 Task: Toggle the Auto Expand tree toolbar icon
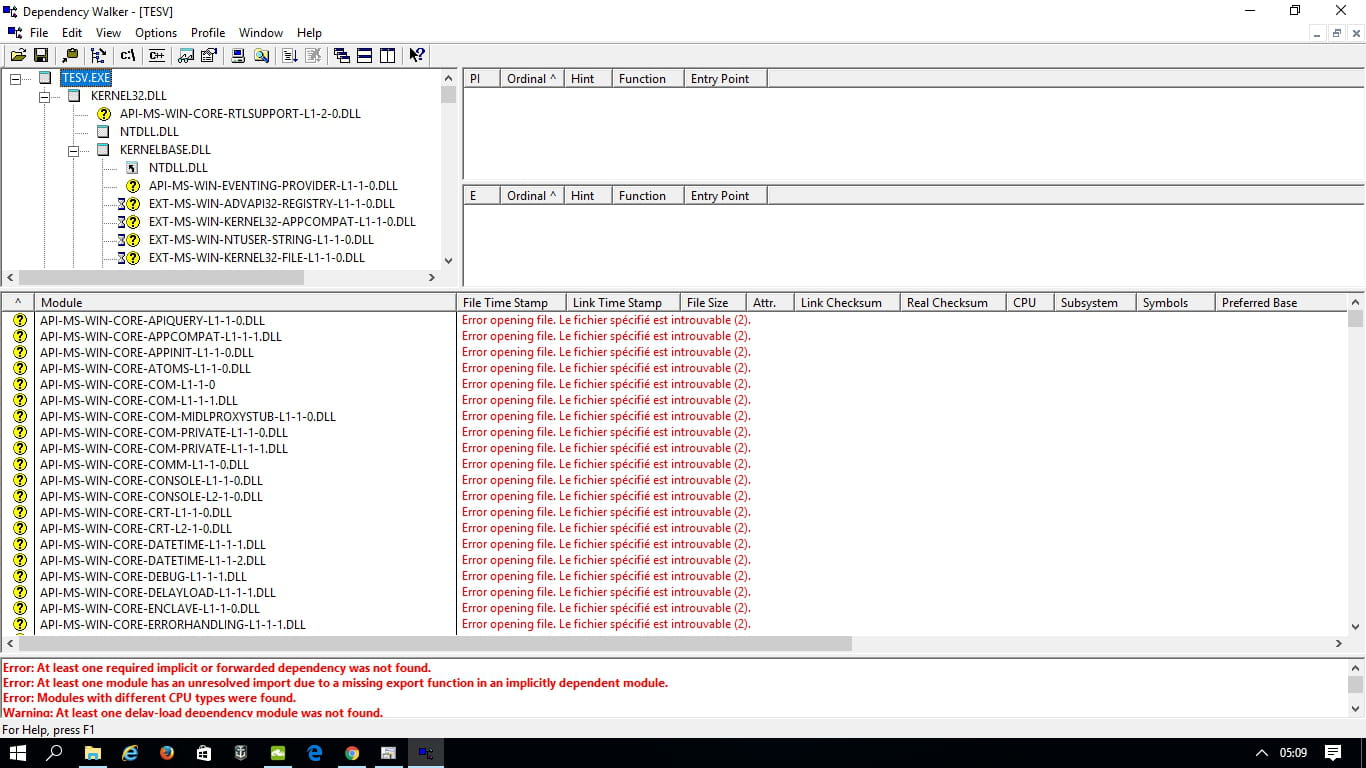click(98, 56)
